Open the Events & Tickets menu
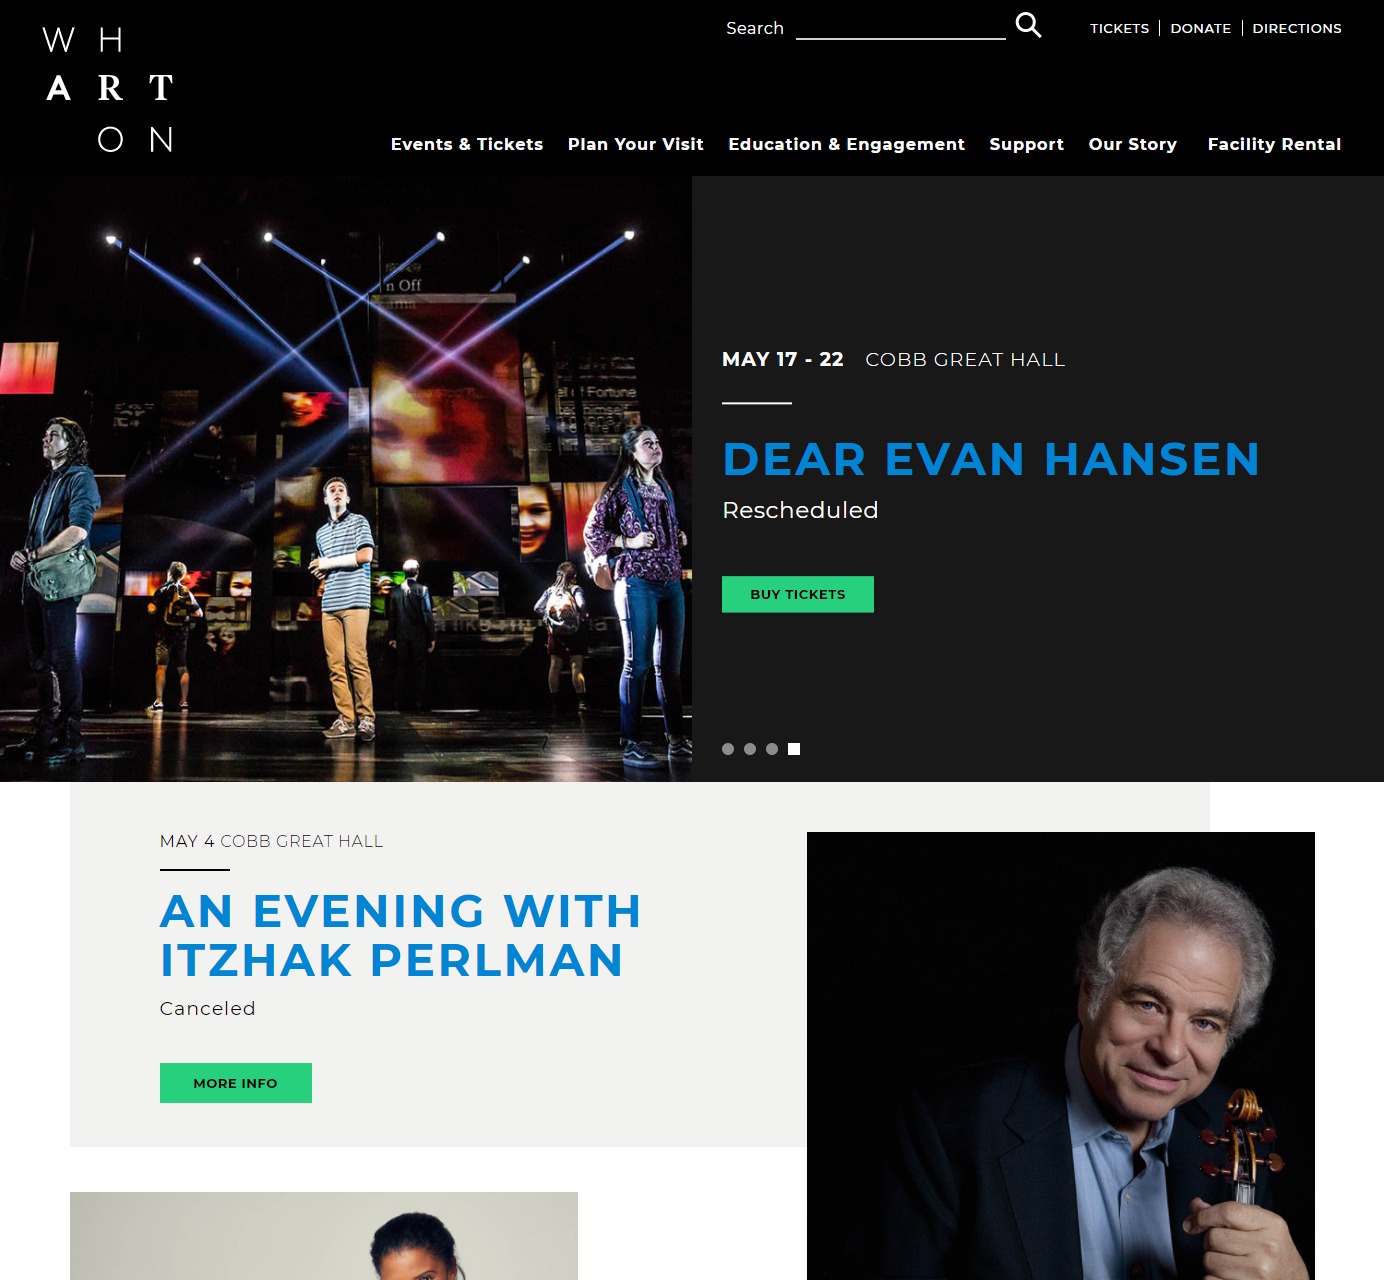The width and height of the screenshot is (1384, 1280). pyautogui.click(x=467, y=144)
